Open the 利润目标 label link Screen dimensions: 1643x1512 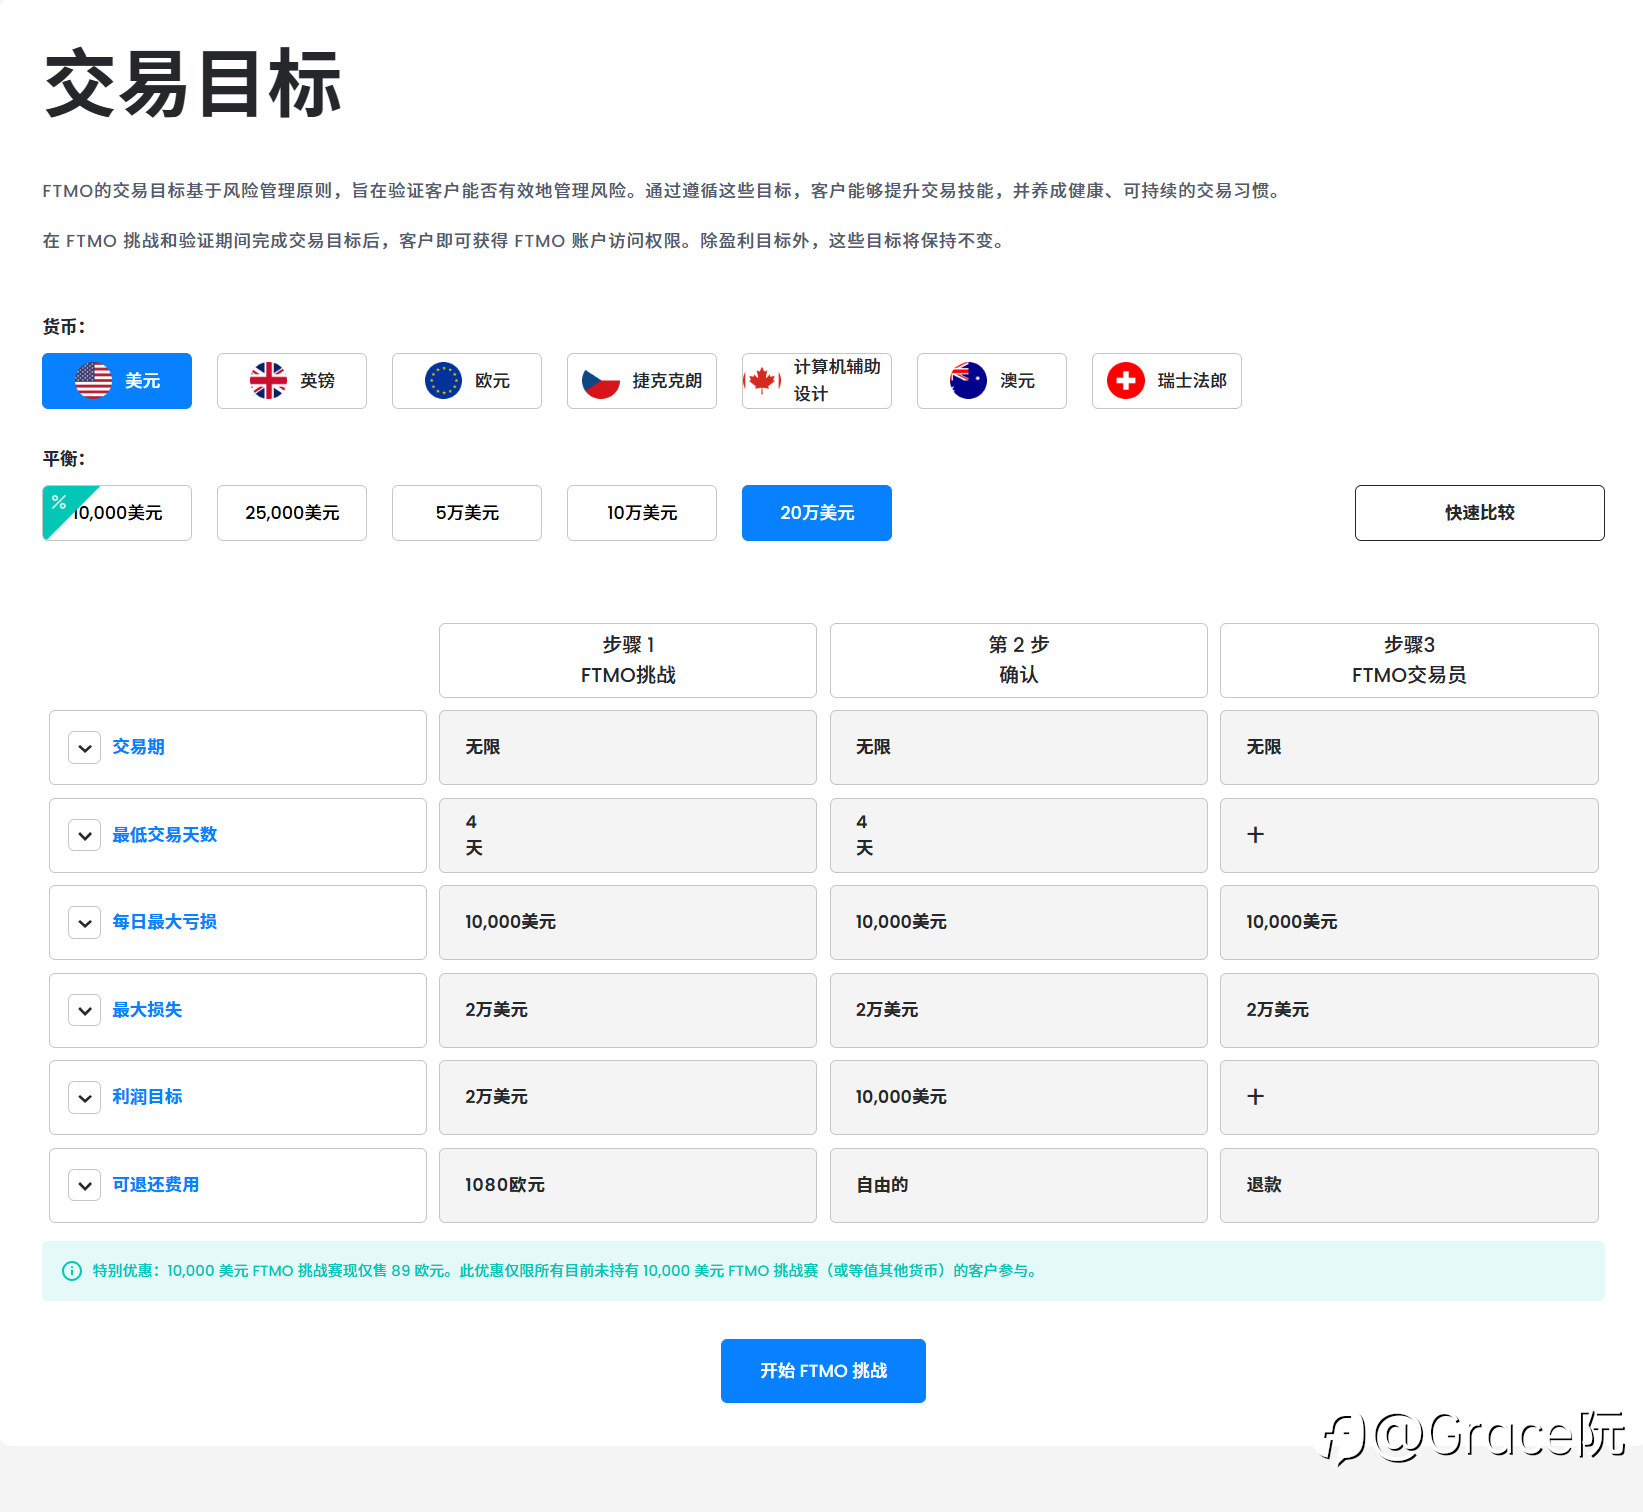[147, 1097]
